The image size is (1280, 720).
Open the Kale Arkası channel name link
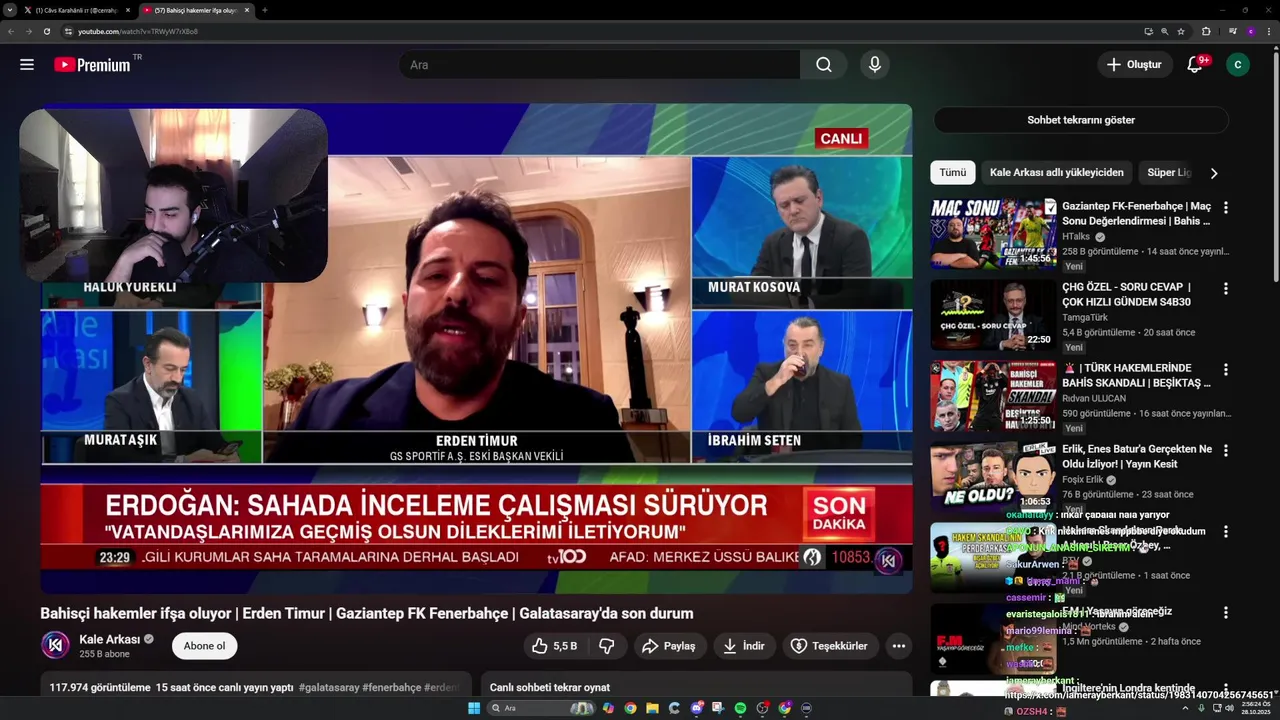pos(110,639)
